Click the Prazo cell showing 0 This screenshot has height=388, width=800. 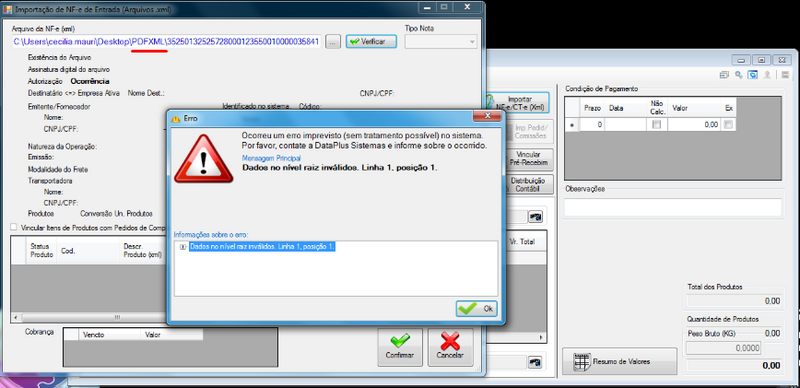pos(592,124)
